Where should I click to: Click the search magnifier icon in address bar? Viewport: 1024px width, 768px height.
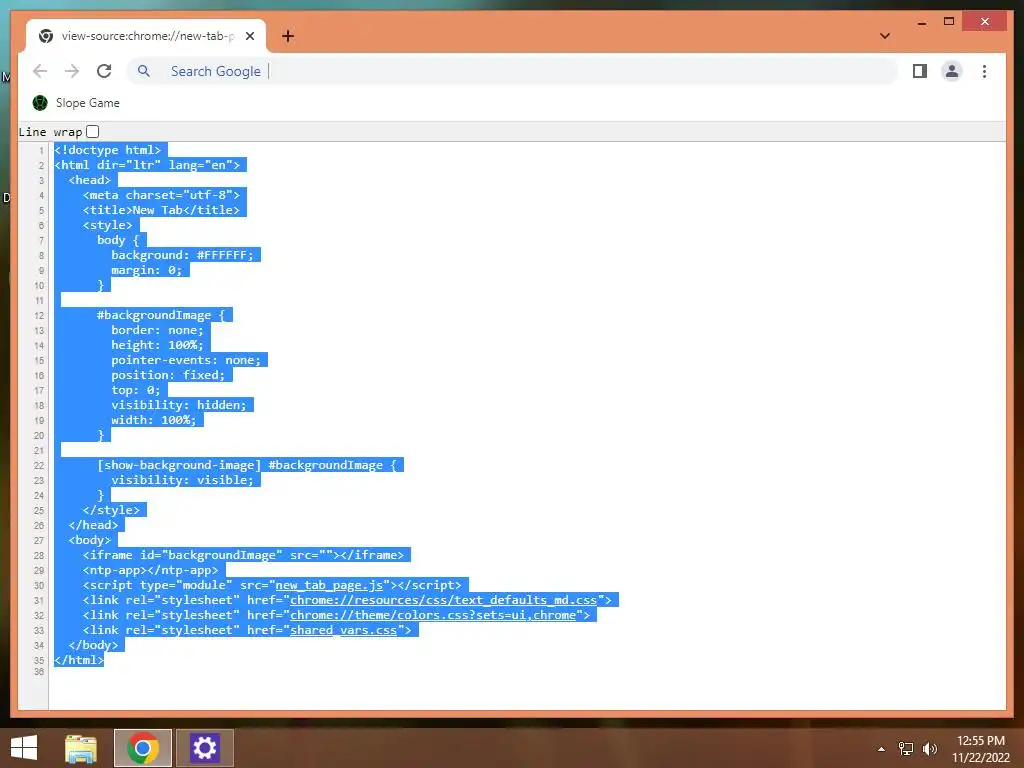point(144,71)
